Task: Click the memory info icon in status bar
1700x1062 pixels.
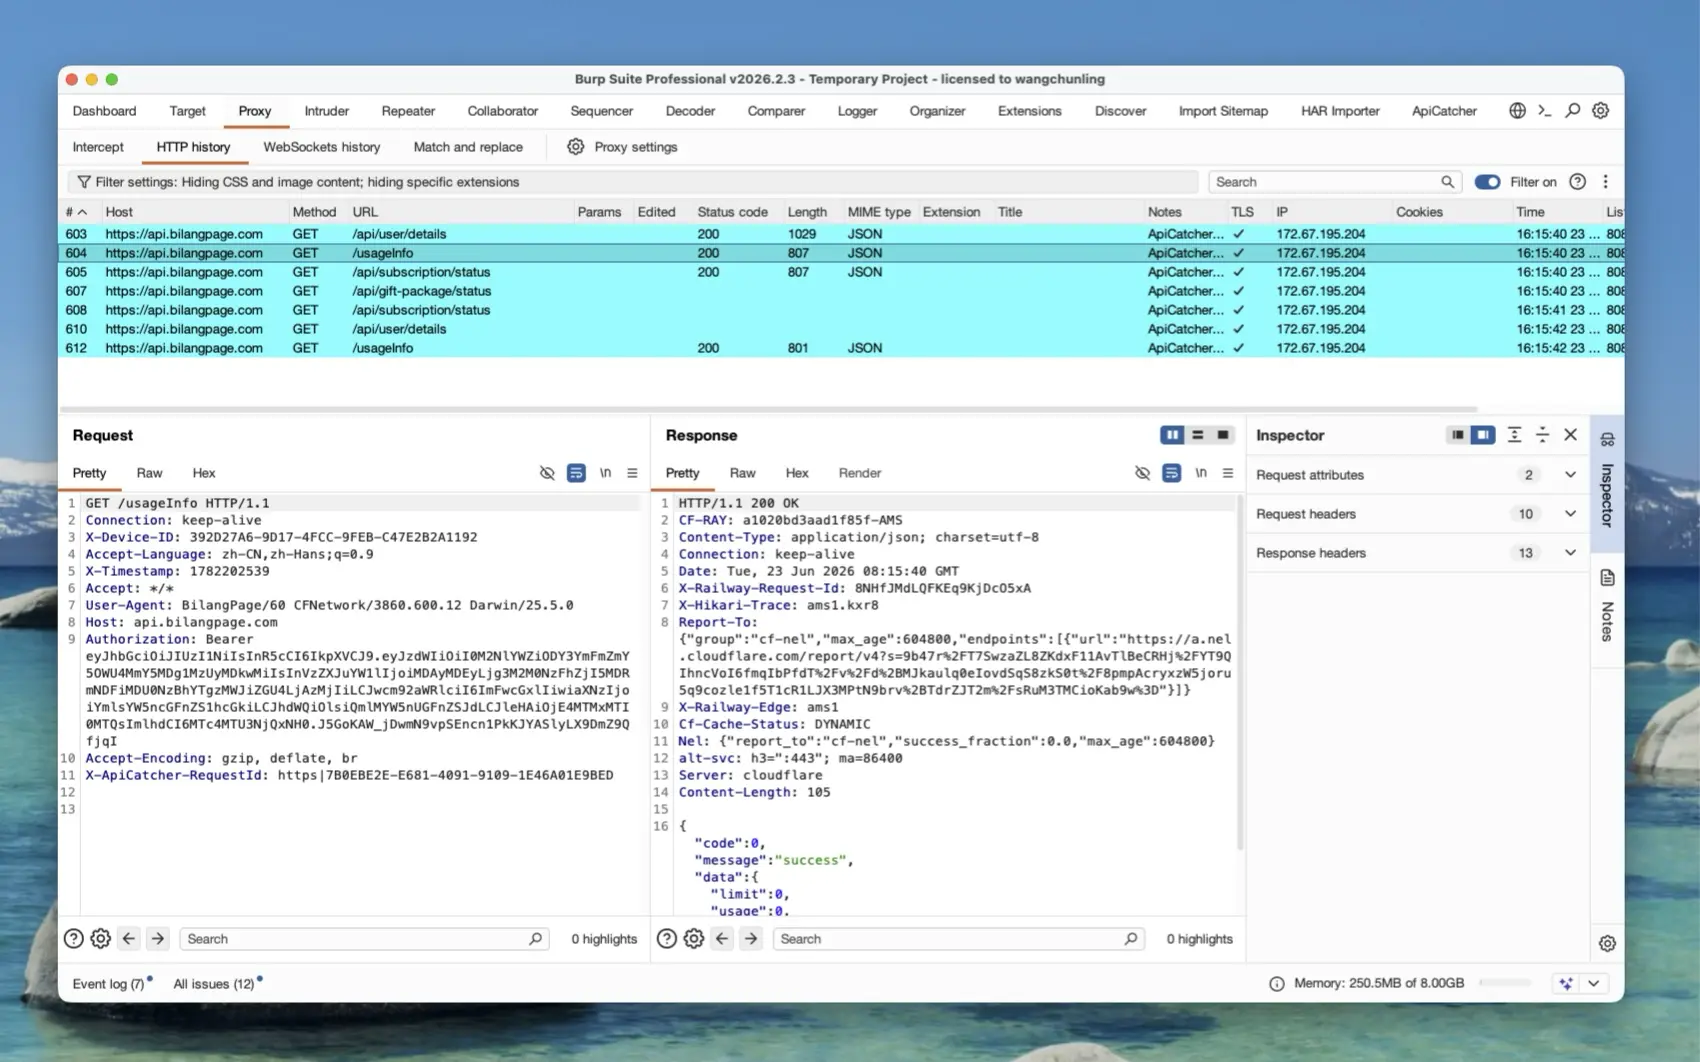Action: [x=1277, y=984]
